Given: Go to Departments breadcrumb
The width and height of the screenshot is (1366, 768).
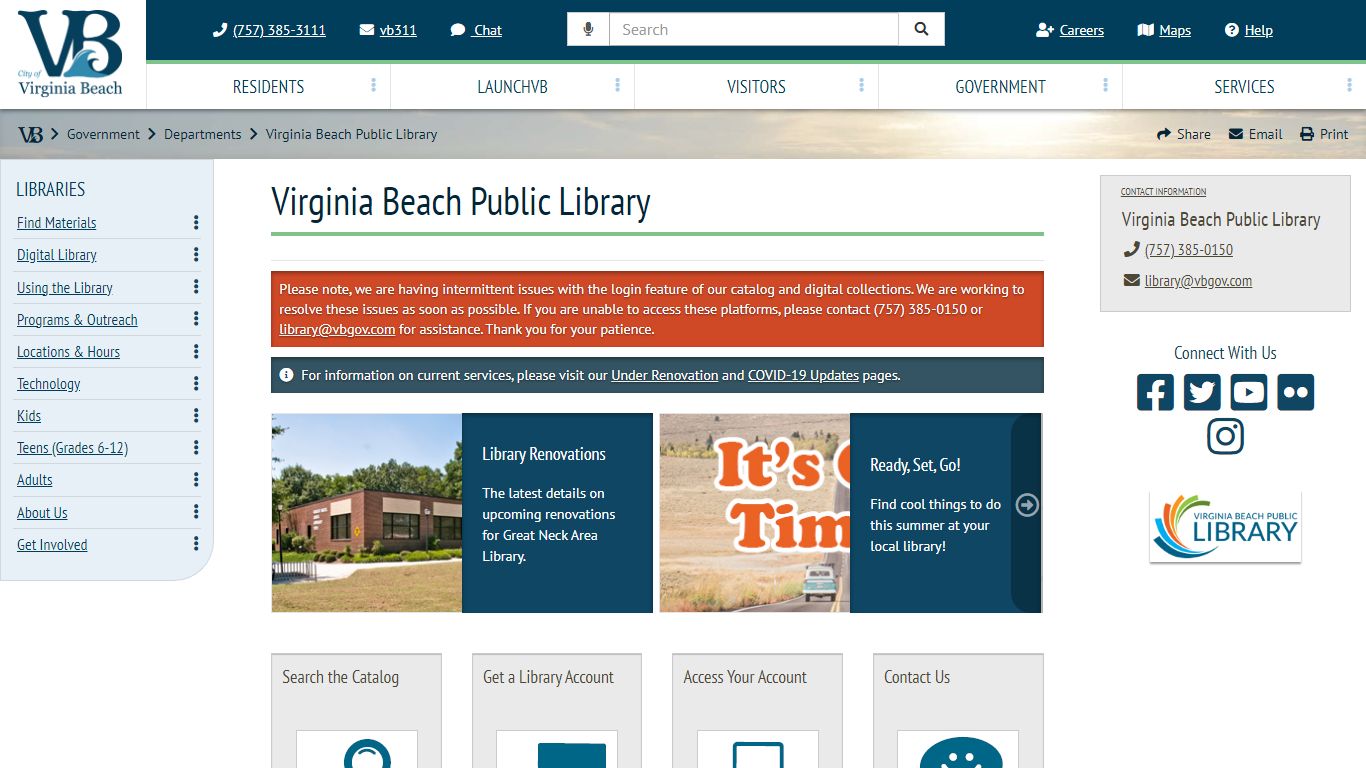Looking at the screenshot, I should (203, 134).
